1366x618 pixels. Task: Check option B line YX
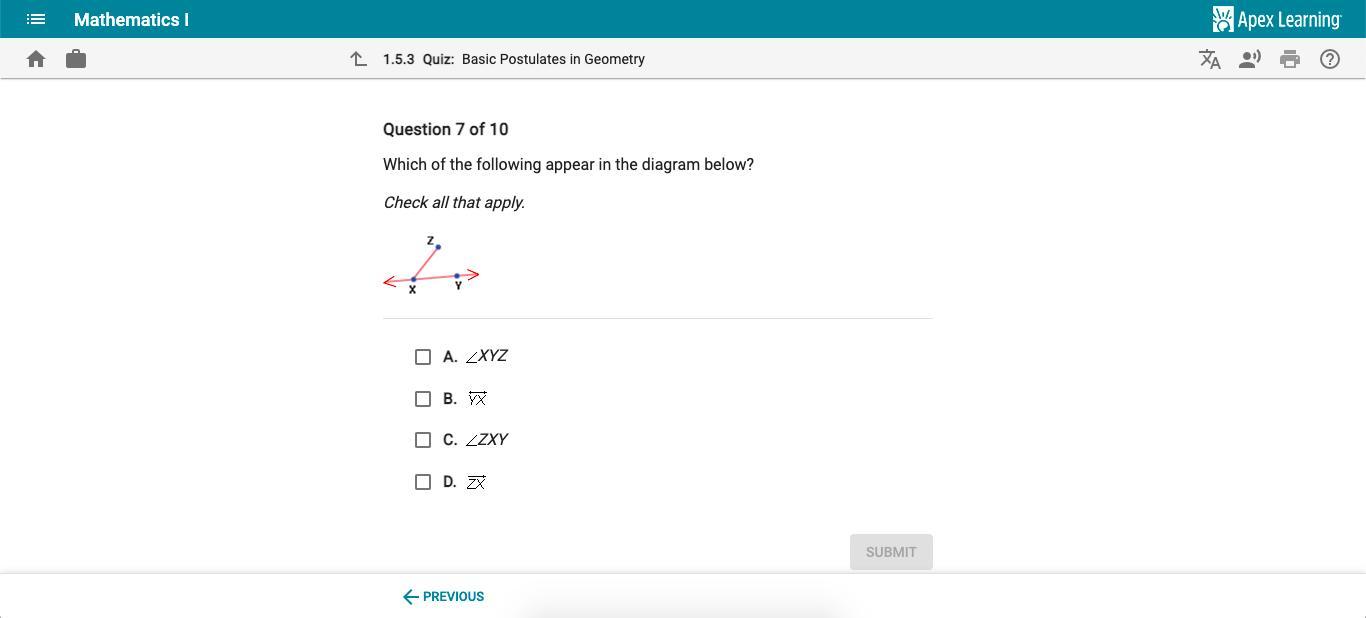tap(423, 399)
